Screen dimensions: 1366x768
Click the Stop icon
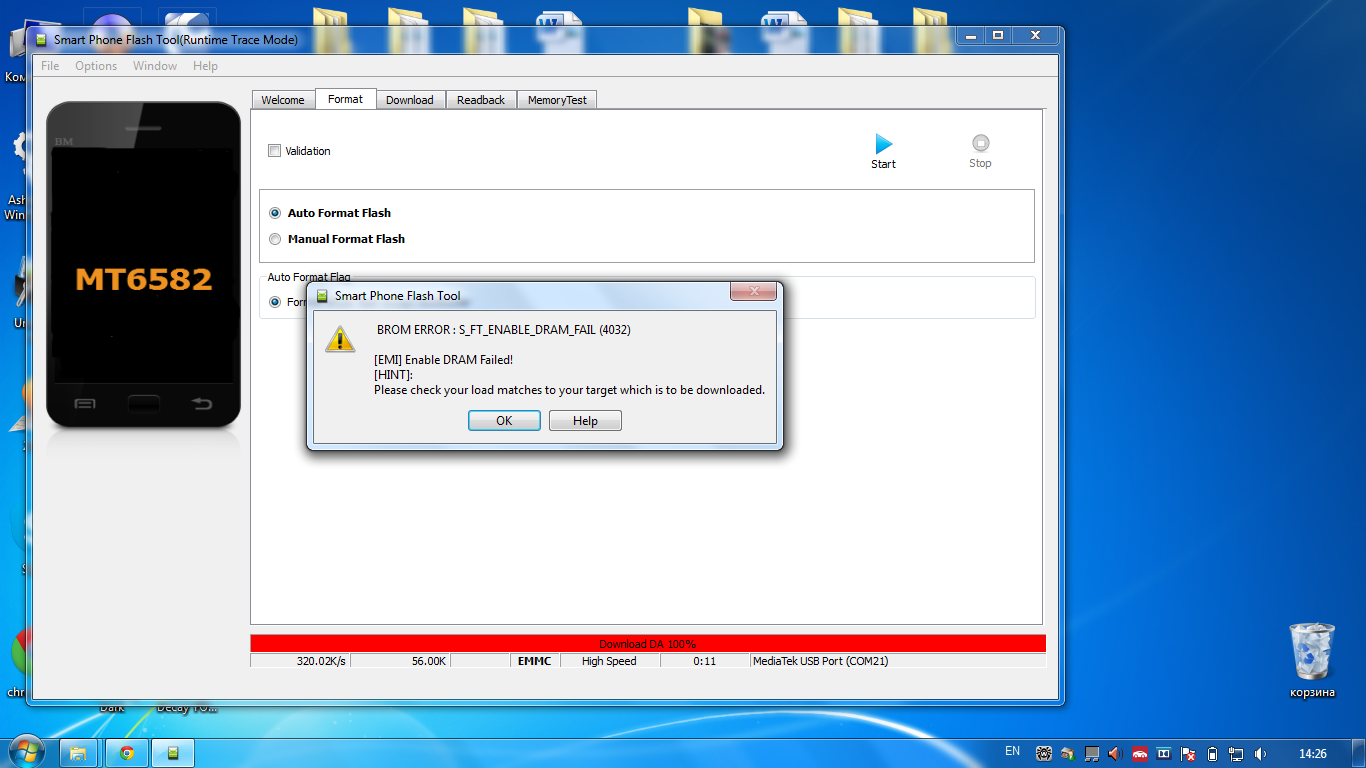pos(980,143)
